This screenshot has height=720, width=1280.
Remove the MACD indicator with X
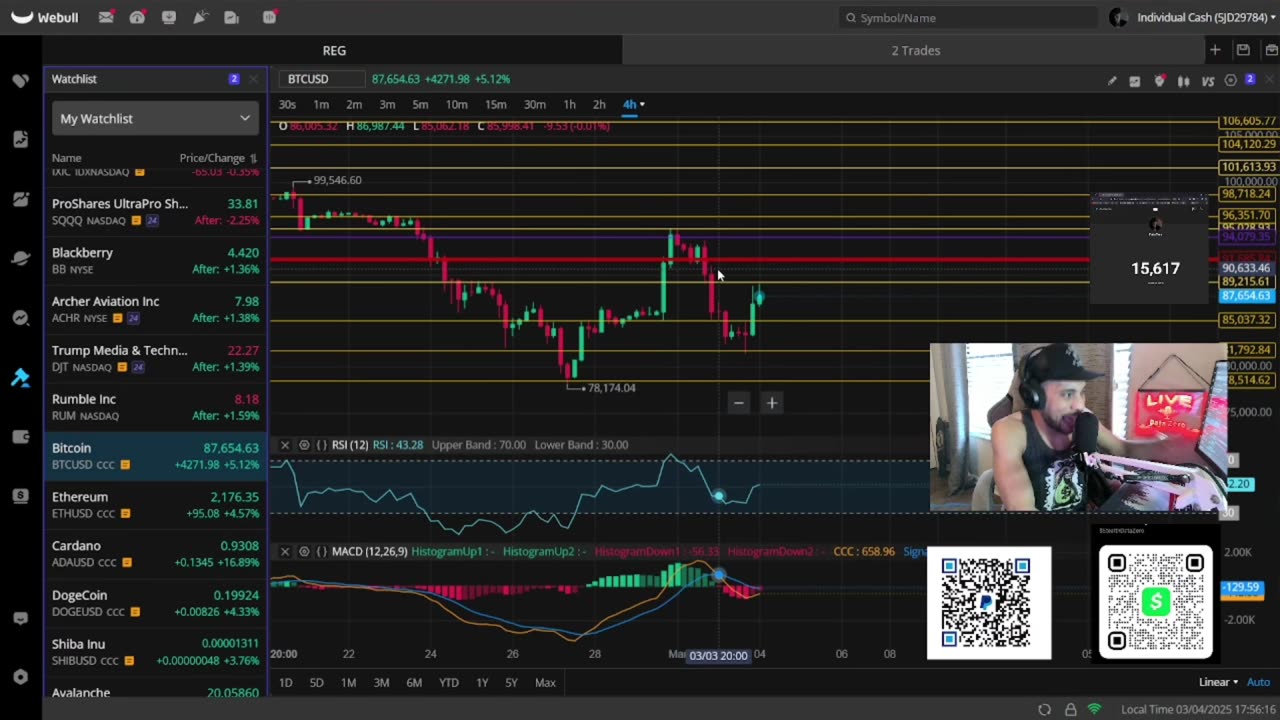(285, 551)
